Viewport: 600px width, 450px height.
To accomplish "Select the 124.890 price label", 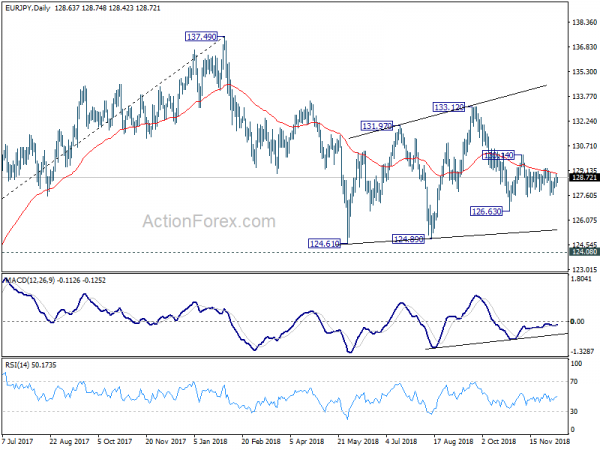I will click(x=409, y=239).
